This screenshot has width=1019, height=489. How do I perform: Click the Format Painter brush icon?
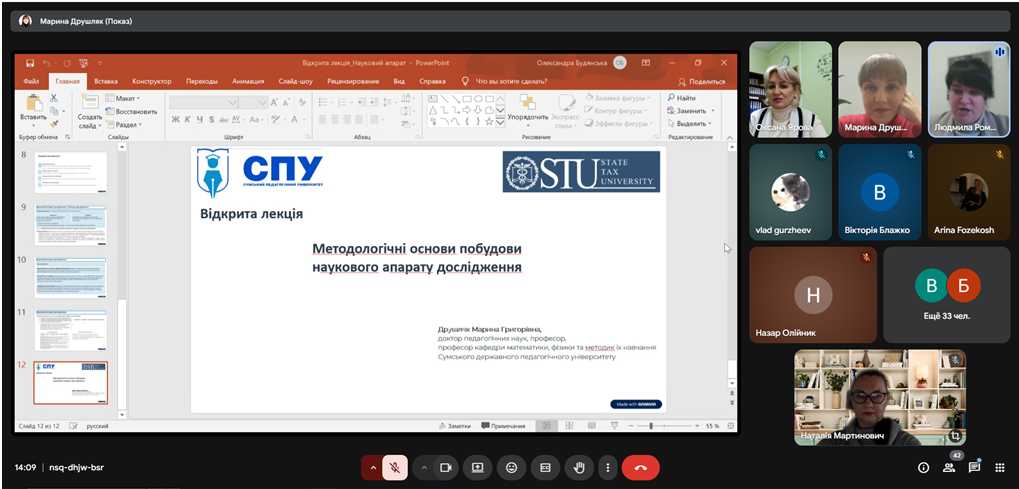(x=54, y=123)
